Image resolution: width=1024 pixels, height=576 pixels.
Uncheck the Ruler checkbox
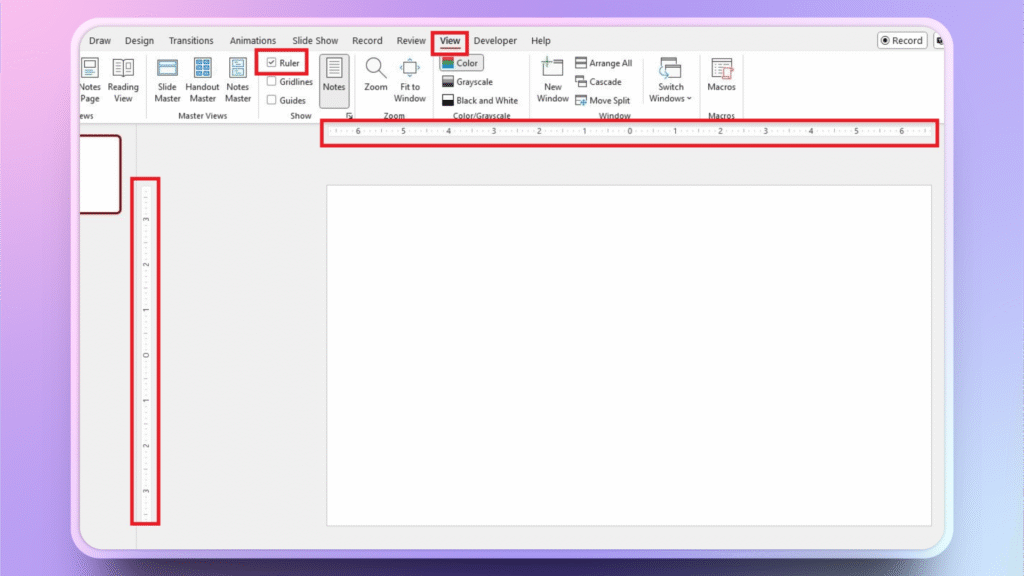coord(272,63)
